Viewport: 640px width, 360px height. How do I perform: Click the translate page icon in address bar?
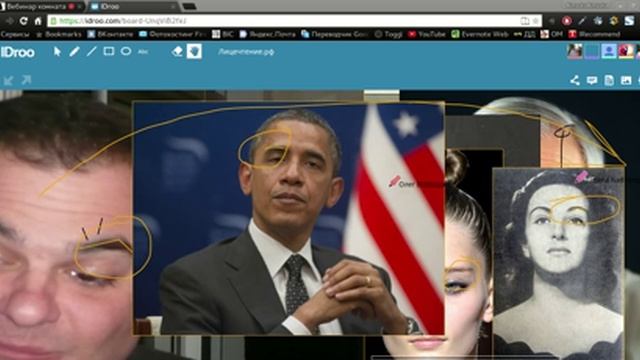click(x=525, y=20)
